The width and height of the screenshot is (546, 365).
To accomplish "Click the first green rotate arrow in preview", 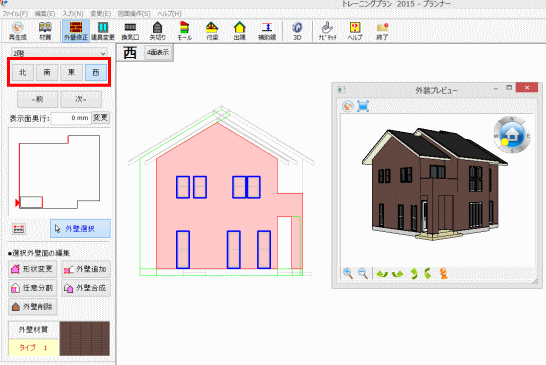I will (x=382, y=274).
